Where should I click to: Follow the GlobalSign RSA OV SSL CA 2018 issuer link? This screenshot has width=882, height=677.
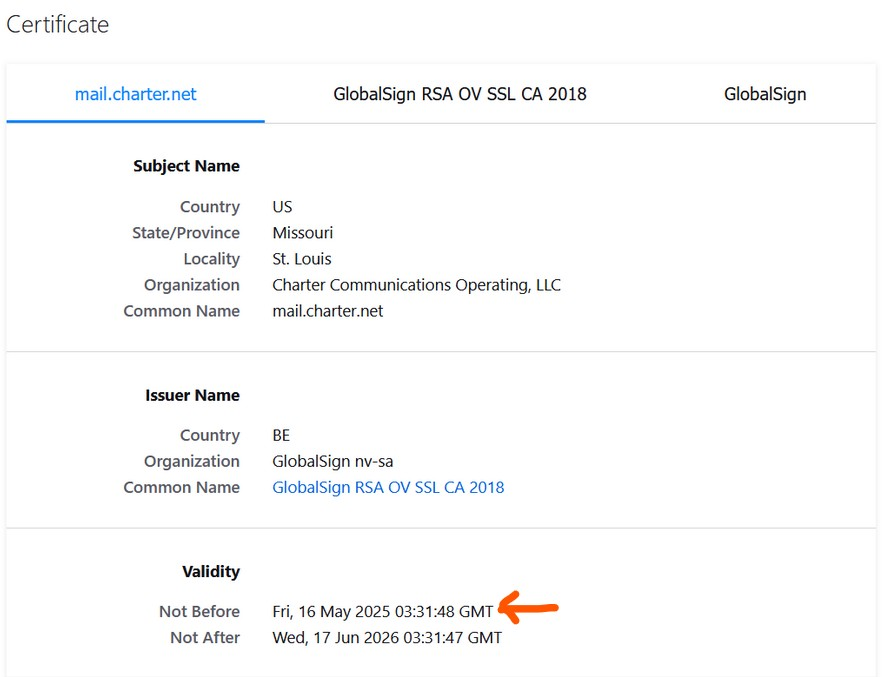tap(388, 487)
